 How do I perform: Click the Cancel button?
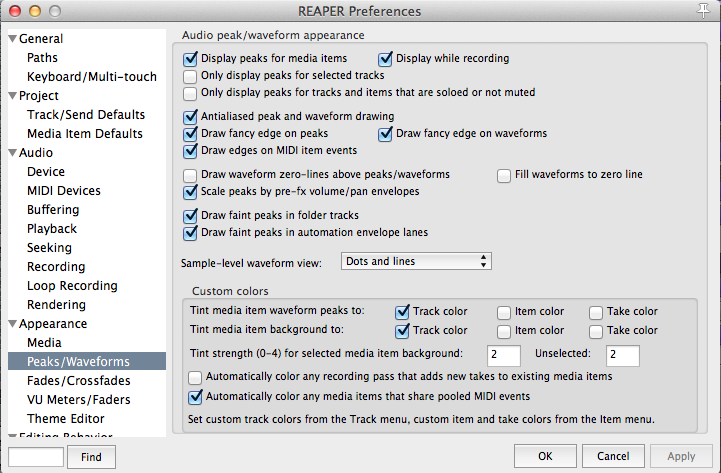613,456
